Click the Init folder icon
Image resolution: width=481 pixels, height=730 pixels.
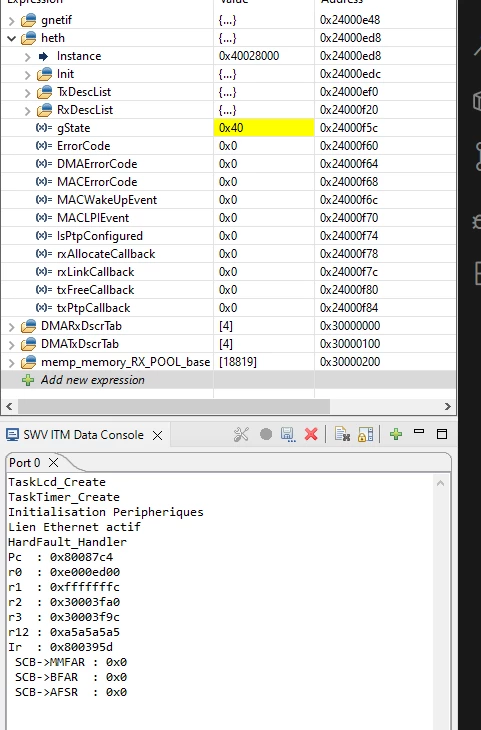point(44,74)
